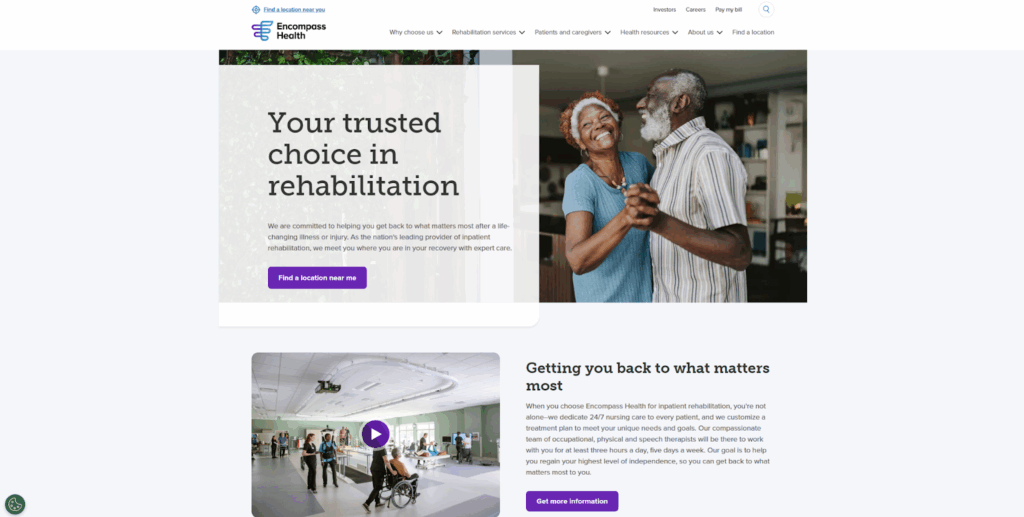This screenshot has height=517, width=1024.
Task: Expand the Patients and caregivers chevron
Action: (x=607, y=33)
